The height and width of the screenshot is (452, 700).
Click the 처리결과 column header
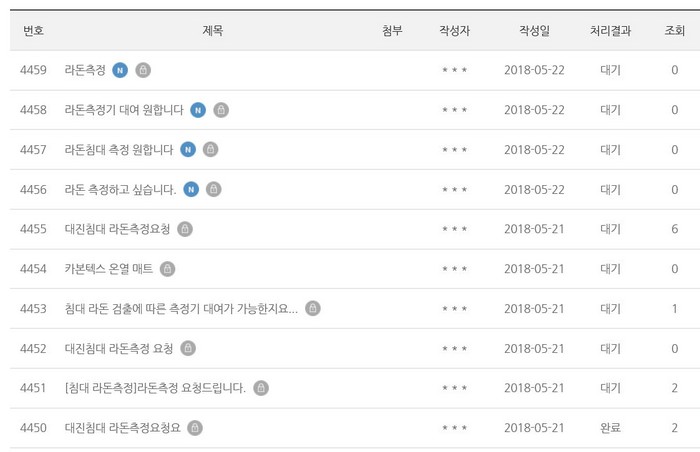tap(610, 30)
